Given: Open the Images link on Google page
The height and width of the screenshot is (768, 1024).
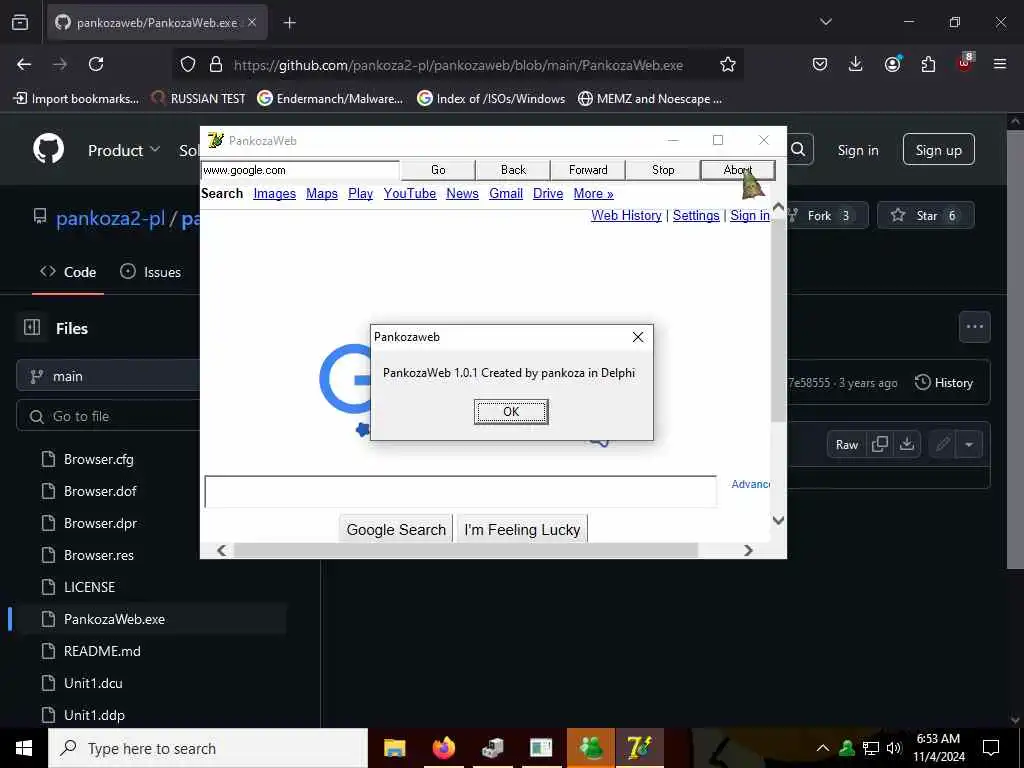Looking at the screenshot, I should tap(274, 193).
